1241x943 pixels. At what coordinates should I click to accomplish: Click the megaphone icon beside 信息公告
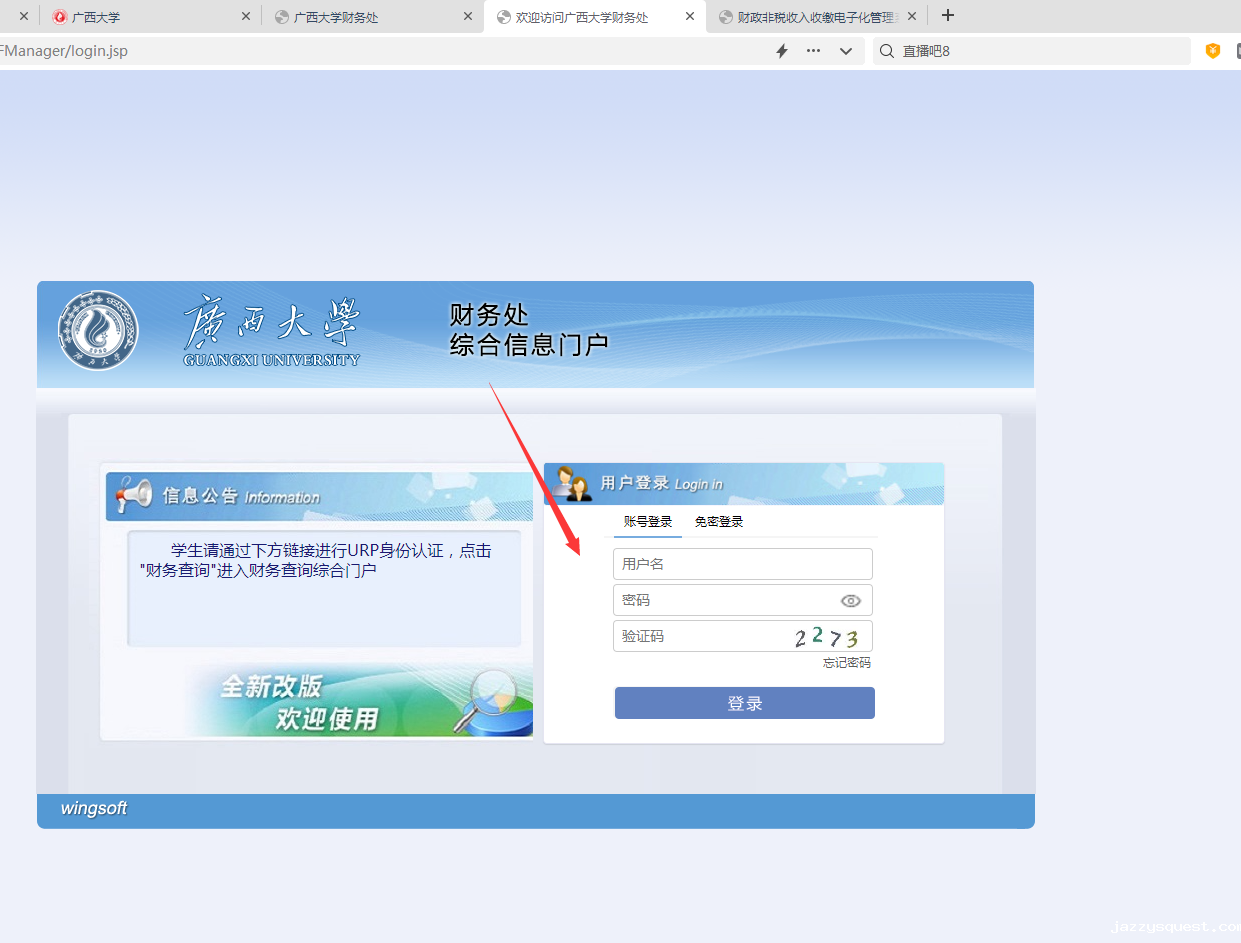tap(133, 494)
